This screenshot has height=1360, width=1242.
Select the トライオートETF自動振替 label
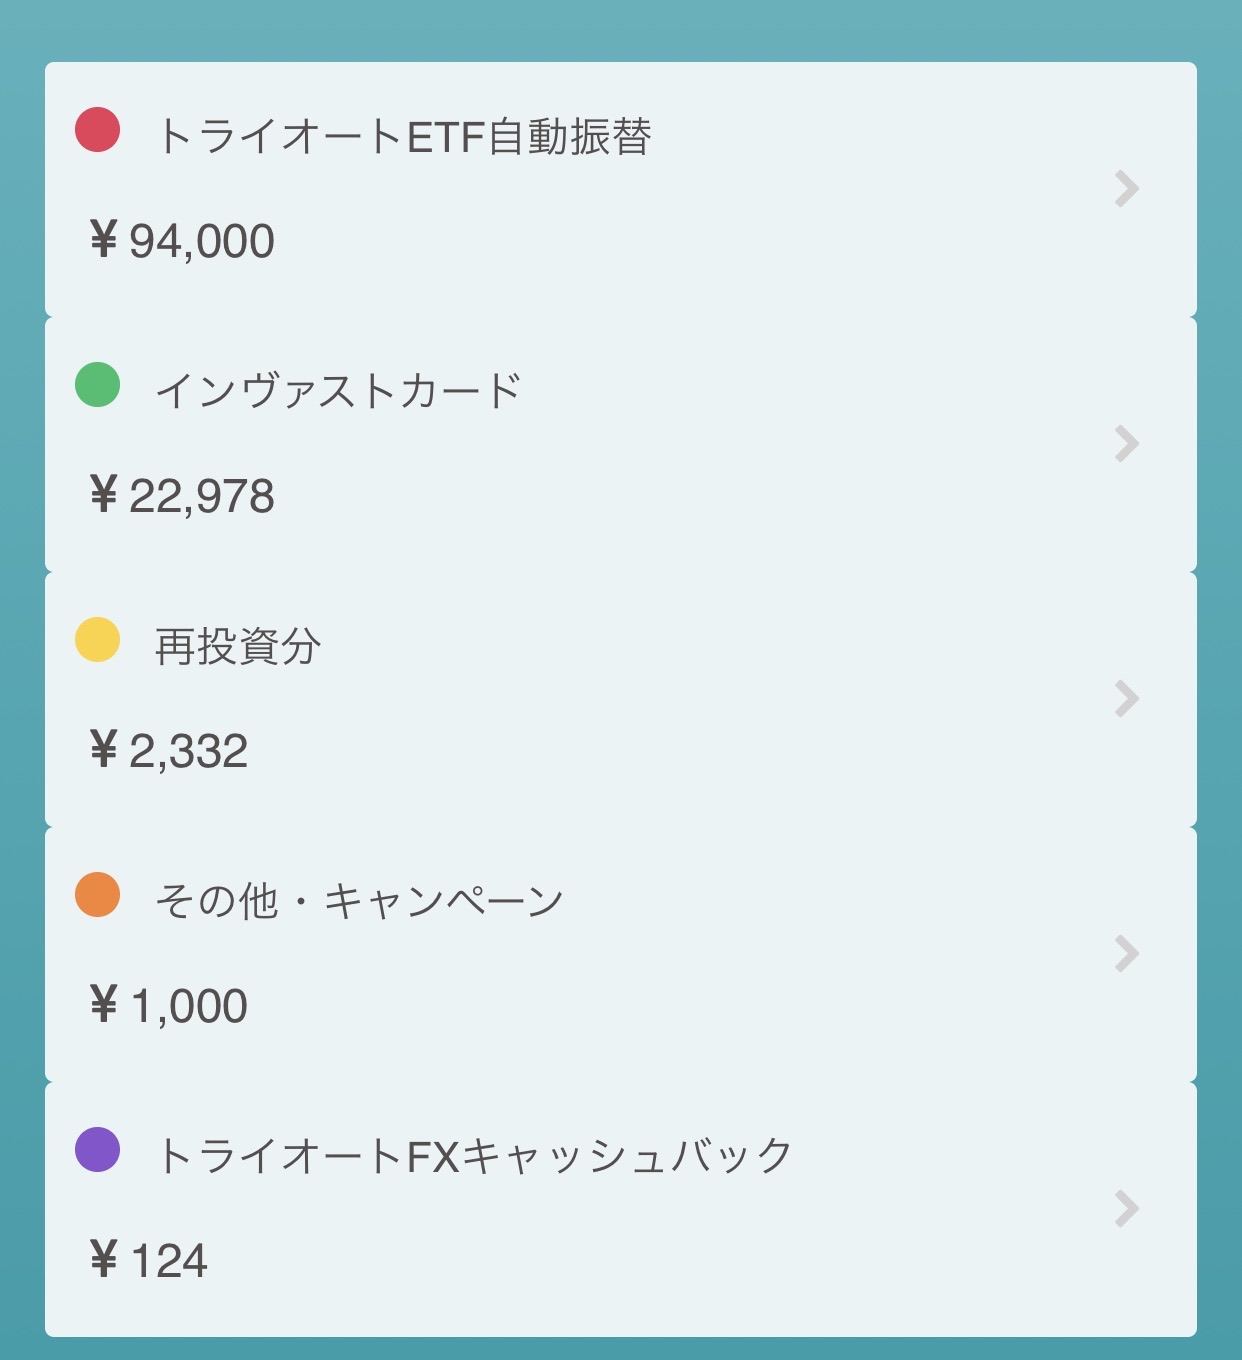click(x=404, y=137)
